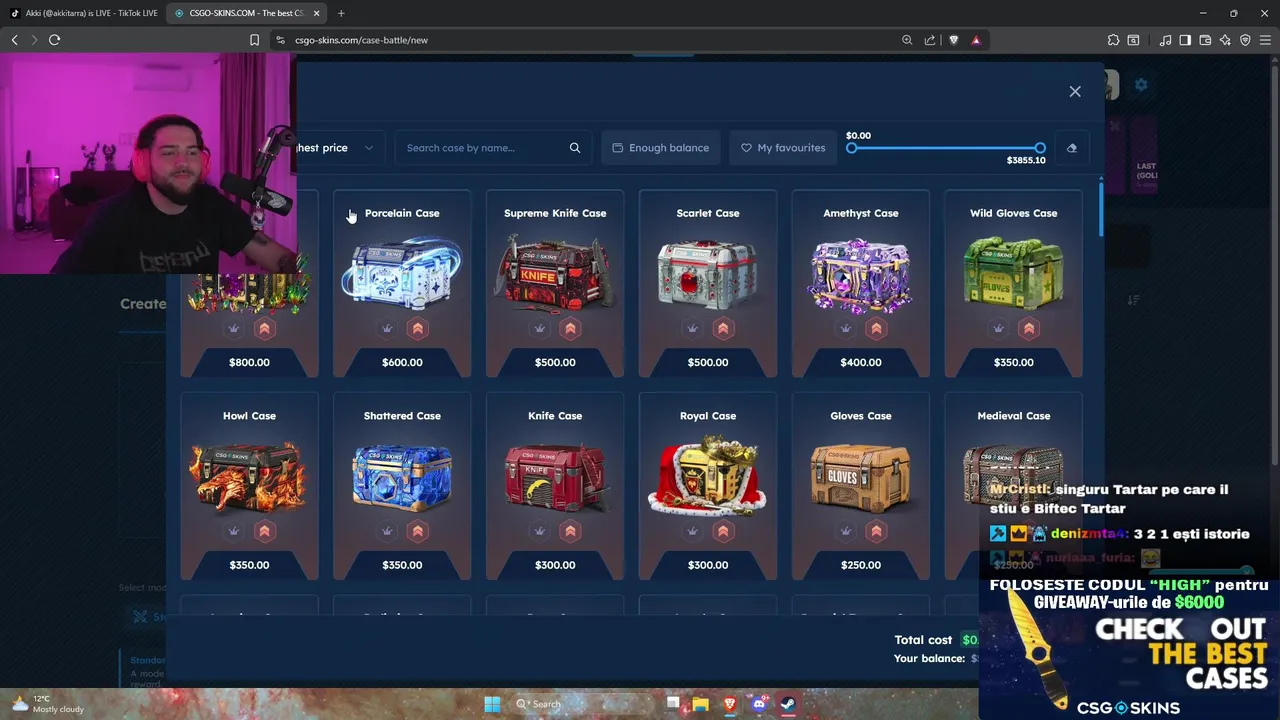1280x720 pixels.
Task: Open the Windows Start menu
Action: coord(492,704)
